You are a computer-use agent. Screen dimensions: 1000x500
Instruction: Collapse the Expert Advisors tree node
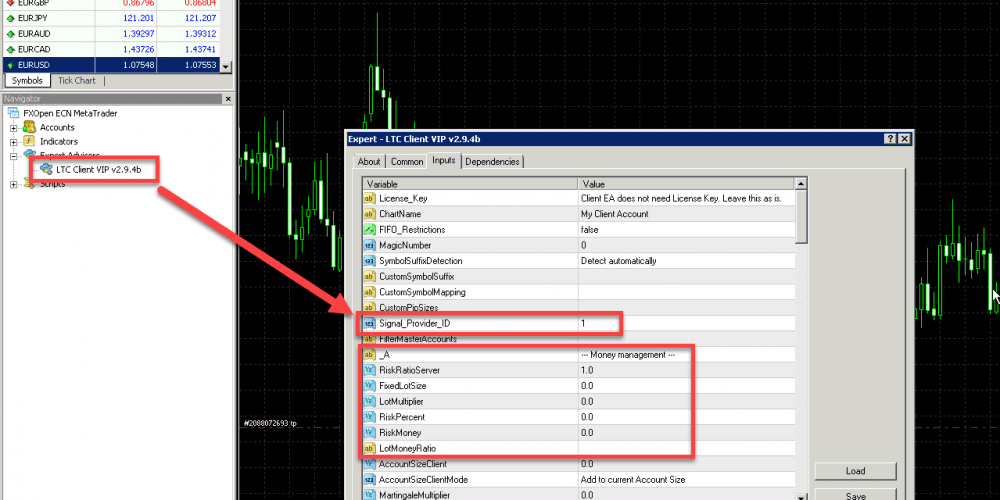point(13,156)
